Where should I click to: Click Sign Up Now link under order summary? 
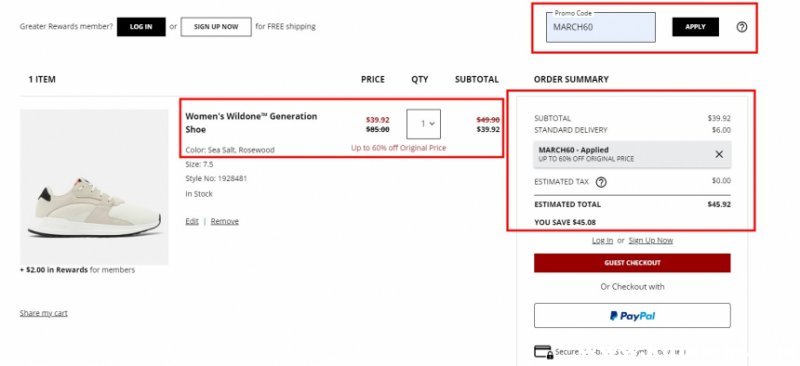tap(651, 240)
